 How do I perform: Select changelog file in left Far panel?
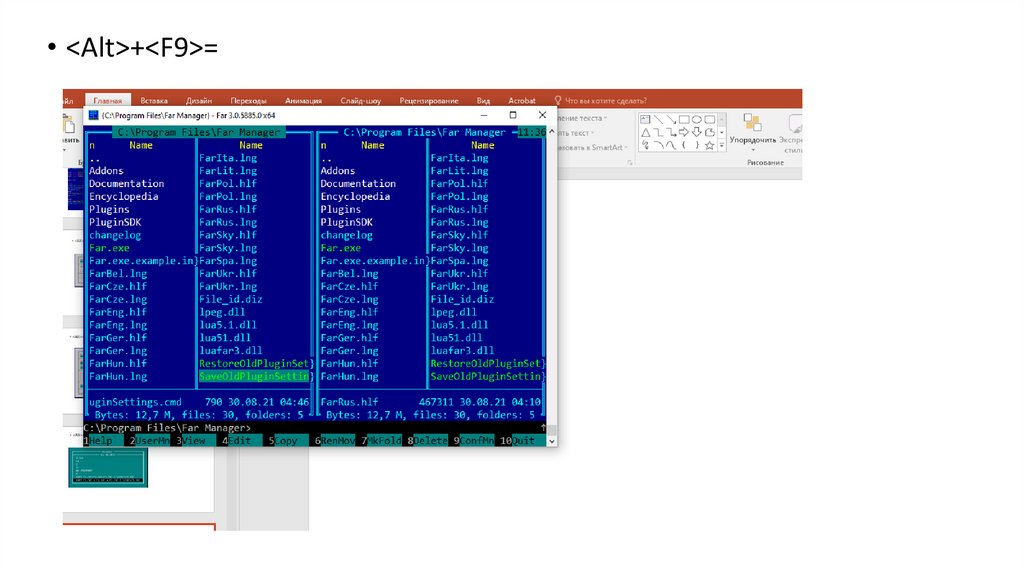coord(115,235)
